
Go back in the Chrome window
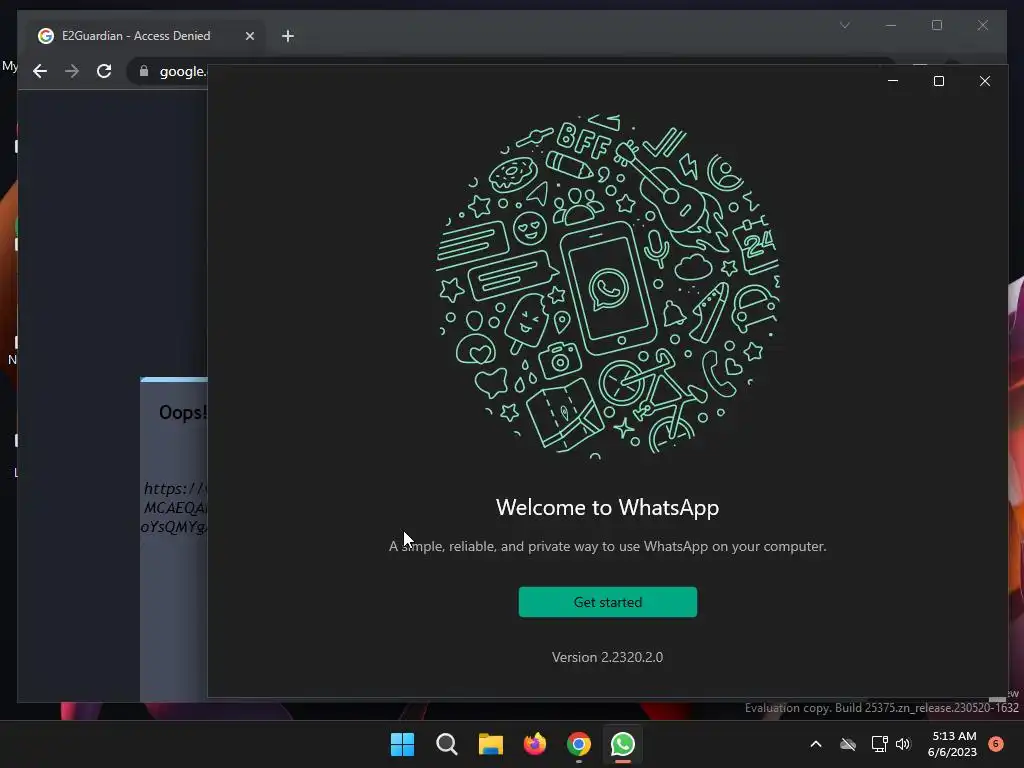coord(40,71)
